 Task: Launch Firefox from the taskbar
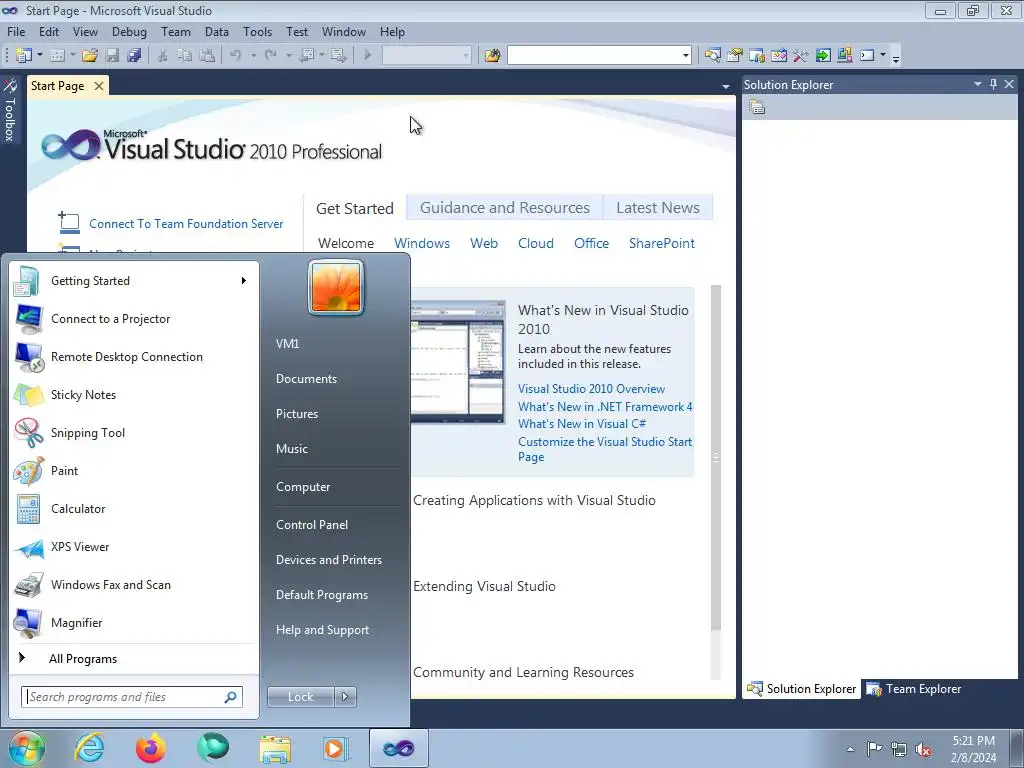pos(151,748)
